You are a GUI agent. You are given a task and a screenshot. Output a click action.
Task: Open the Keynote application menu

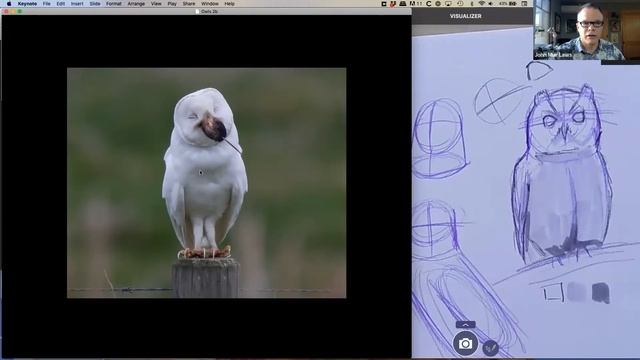pyautogui.click(x=27, y=4)
